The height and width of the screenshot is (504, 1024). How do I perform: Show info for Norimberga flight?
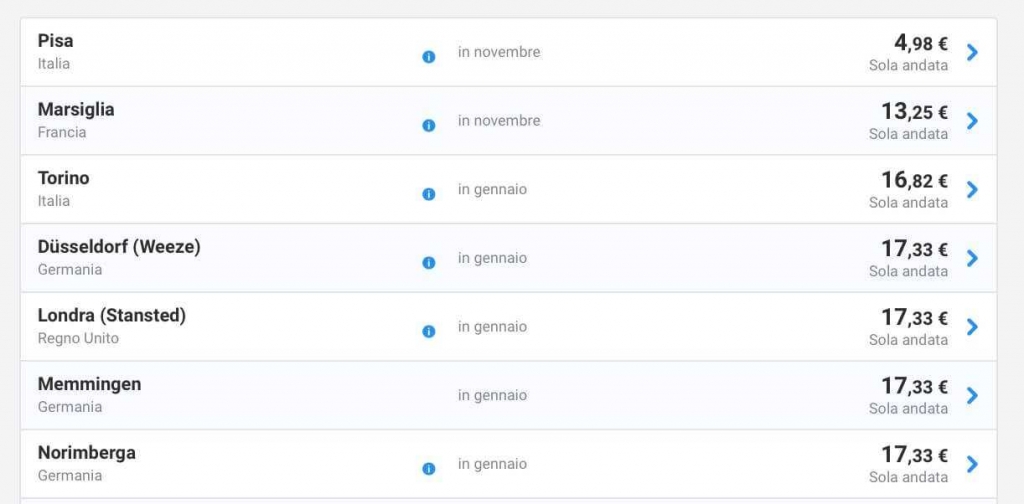pos(429,469)
